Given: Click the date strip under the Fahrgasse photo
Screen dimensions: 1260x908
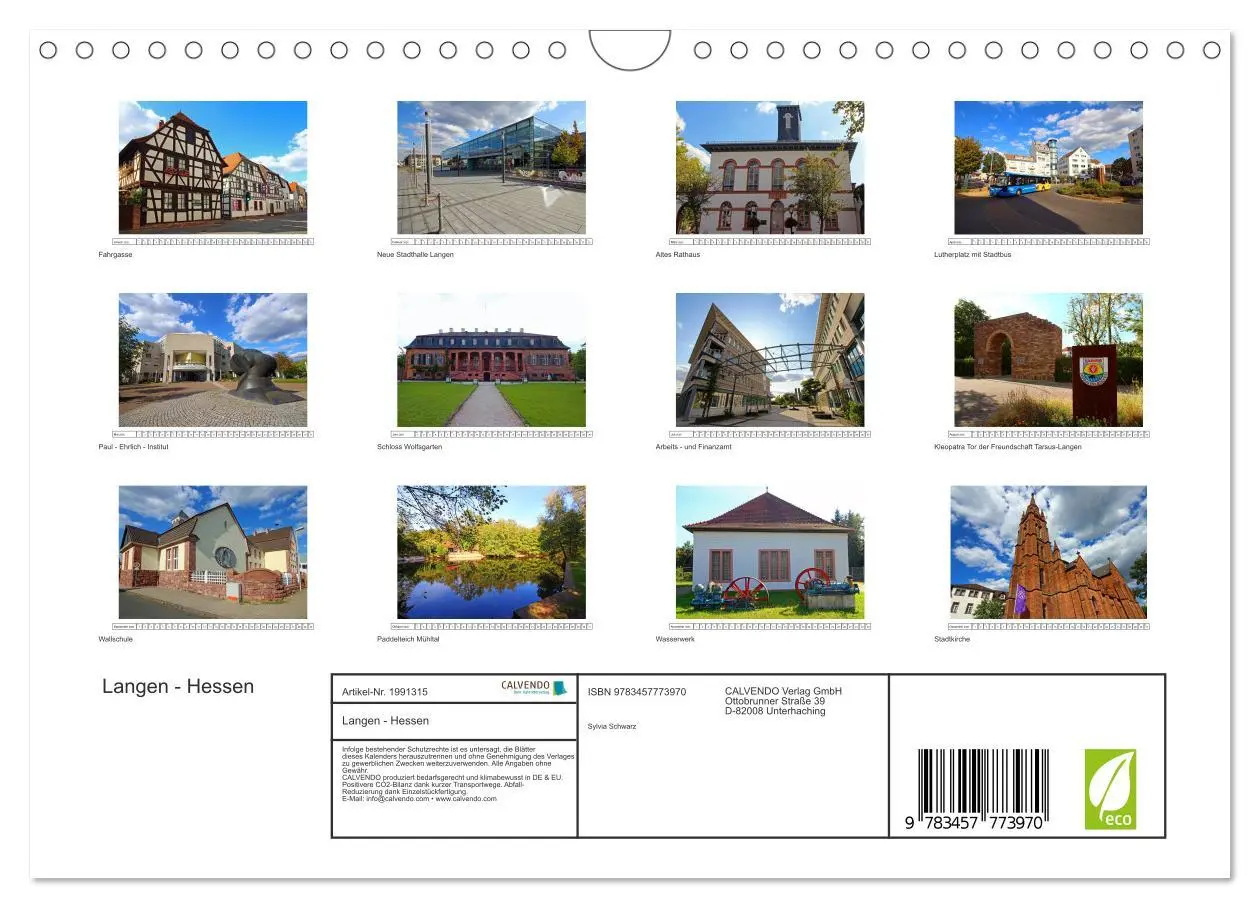Looking at the screenshot, I should (213, 242).
